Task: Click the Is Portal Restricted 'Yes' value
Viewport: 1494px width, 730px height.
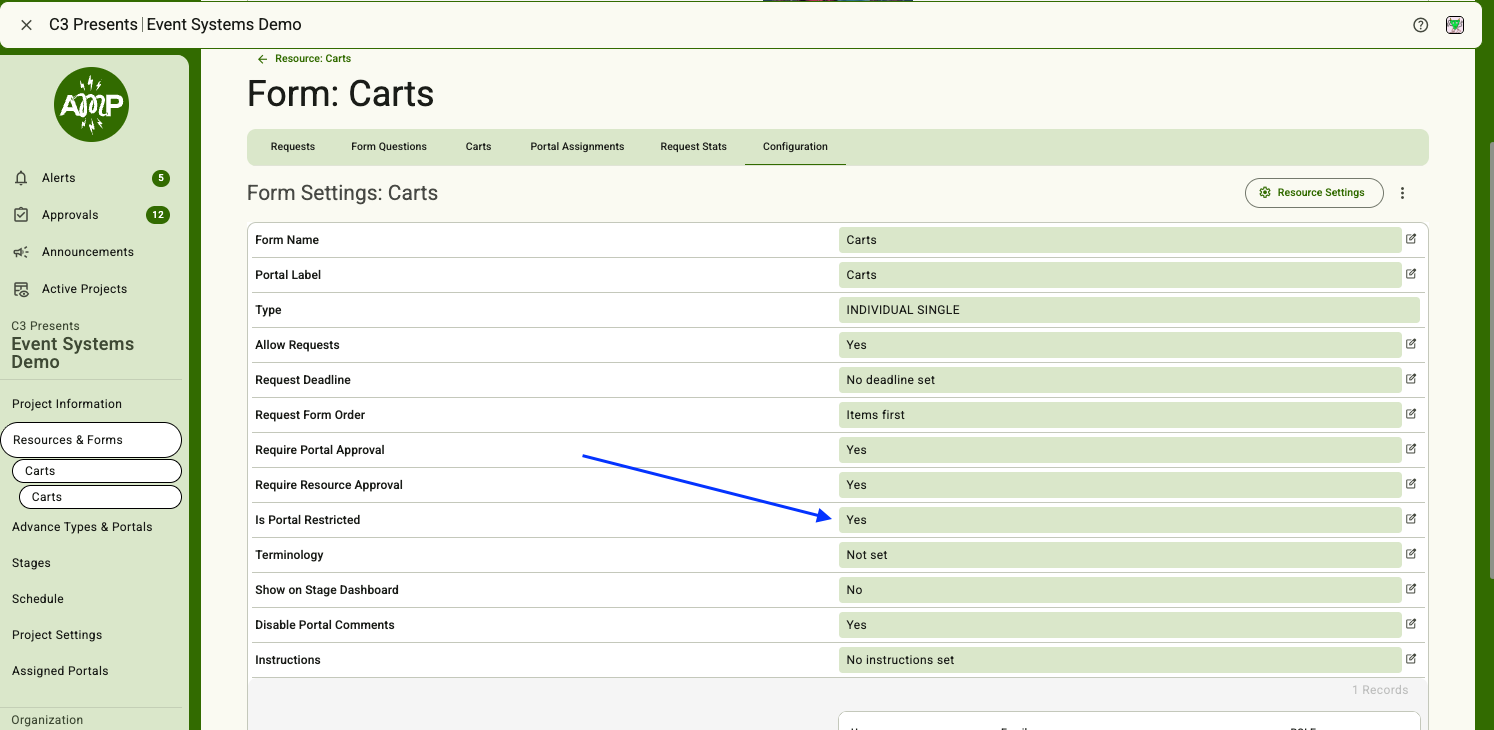Action: click(1120, 520)
